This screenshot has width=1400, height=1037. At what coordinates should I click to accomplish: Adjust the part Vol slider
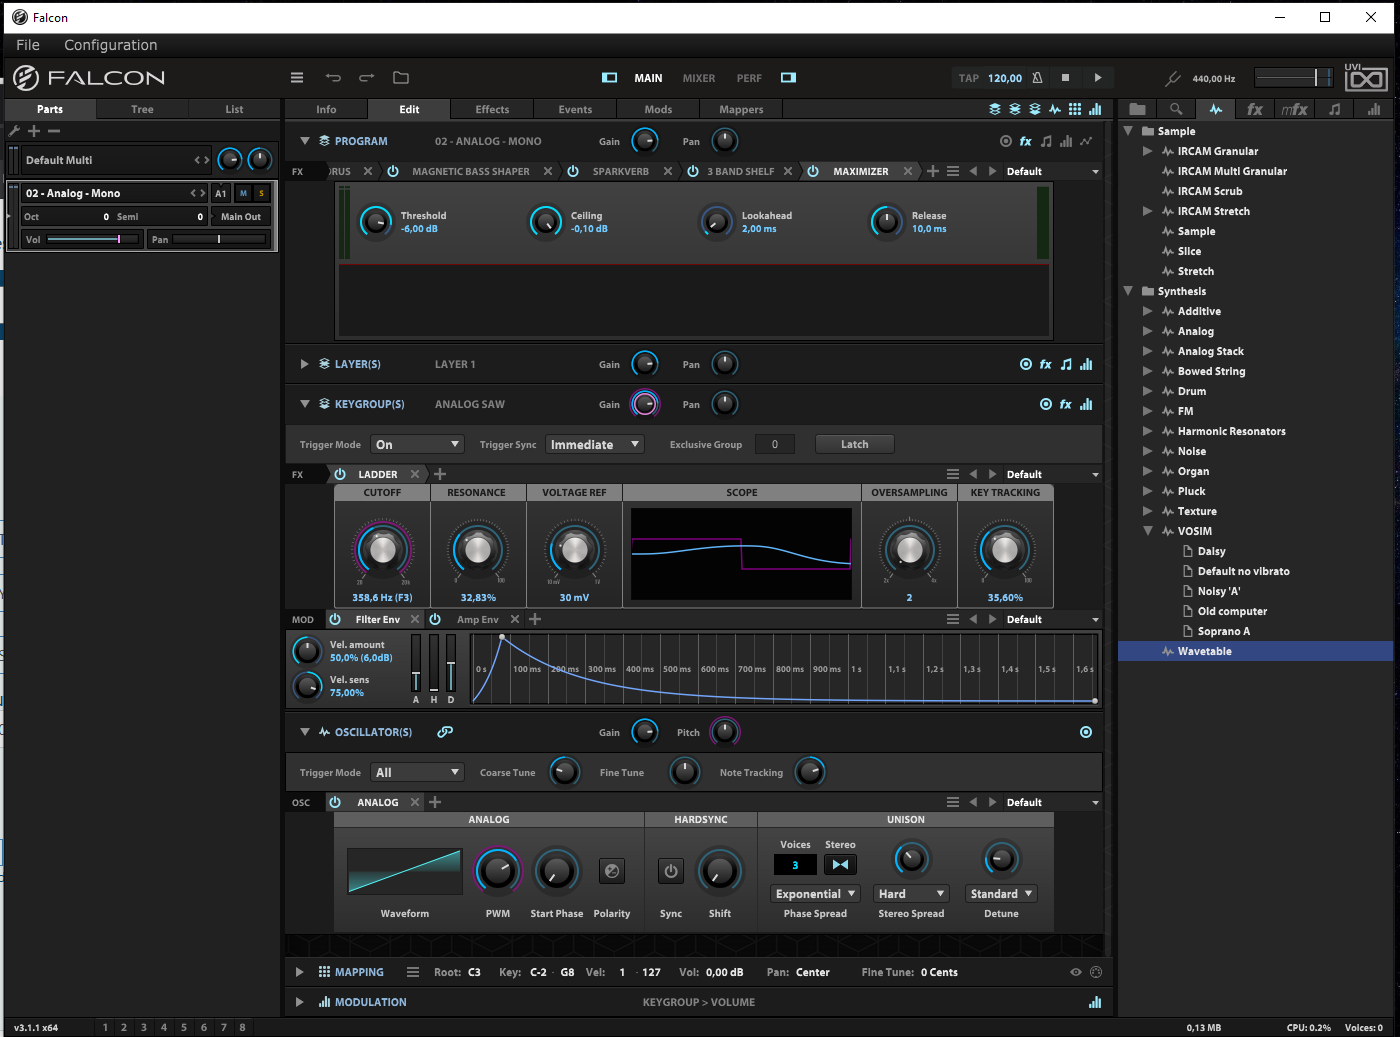coord(93,239)
